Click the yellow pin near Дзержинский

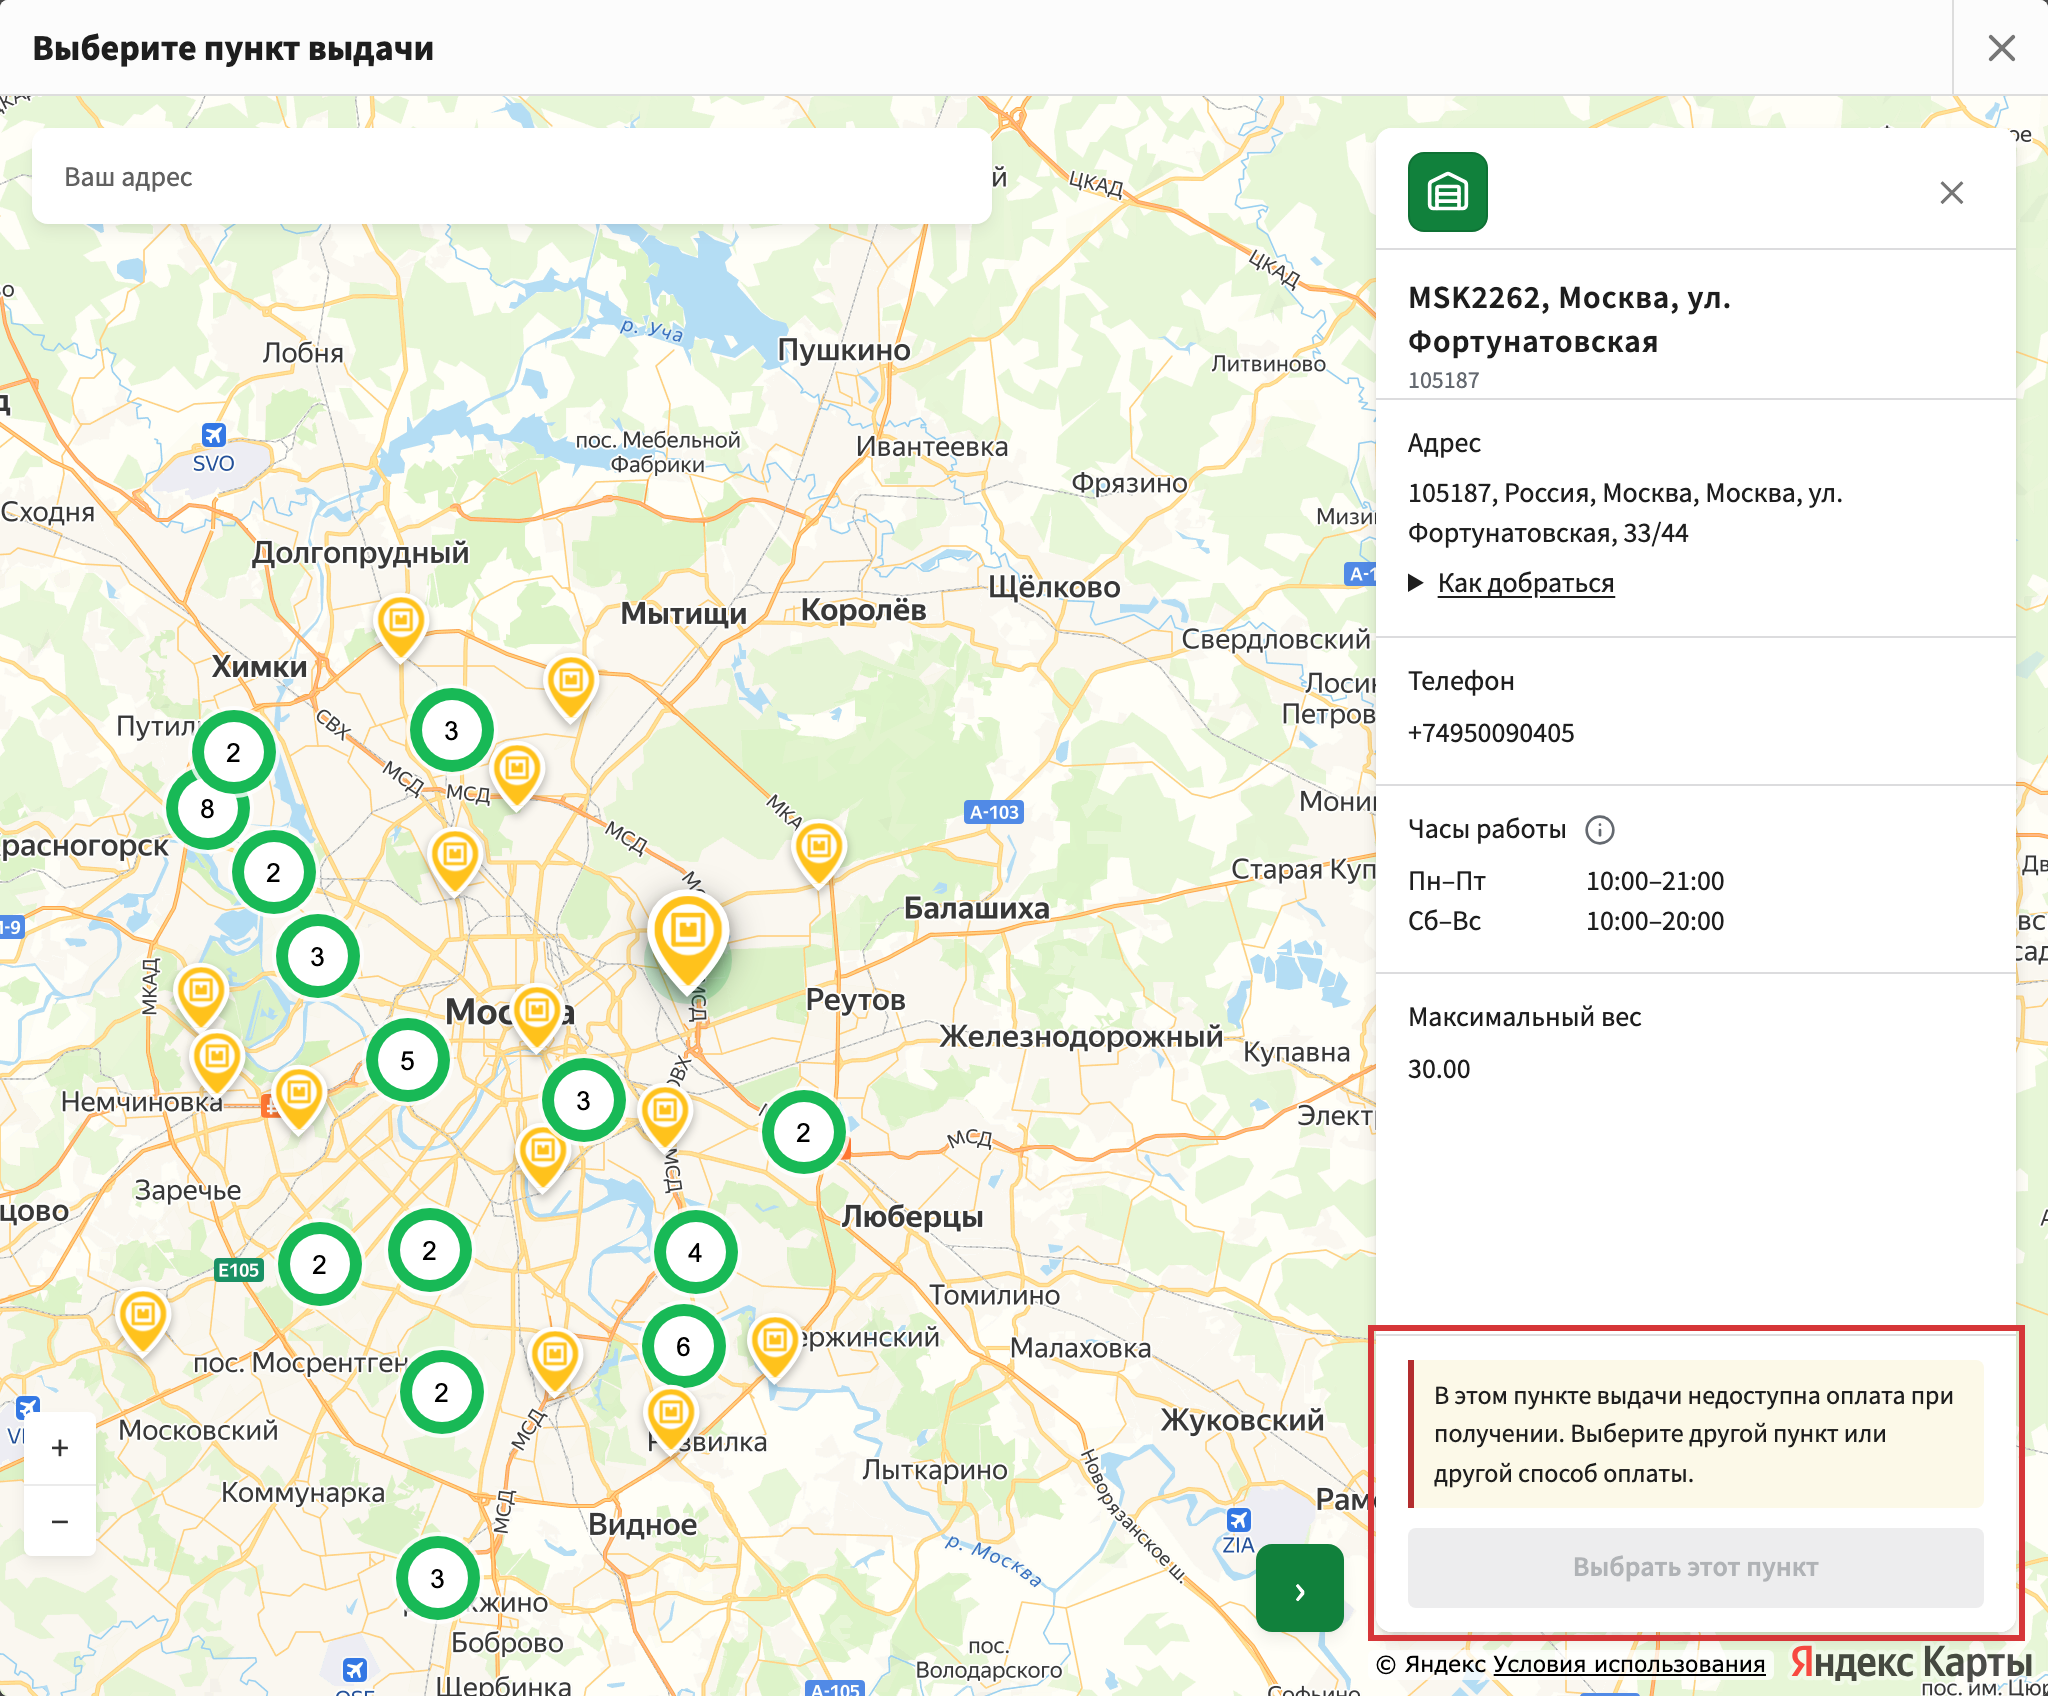click(x=775, y=1346)
